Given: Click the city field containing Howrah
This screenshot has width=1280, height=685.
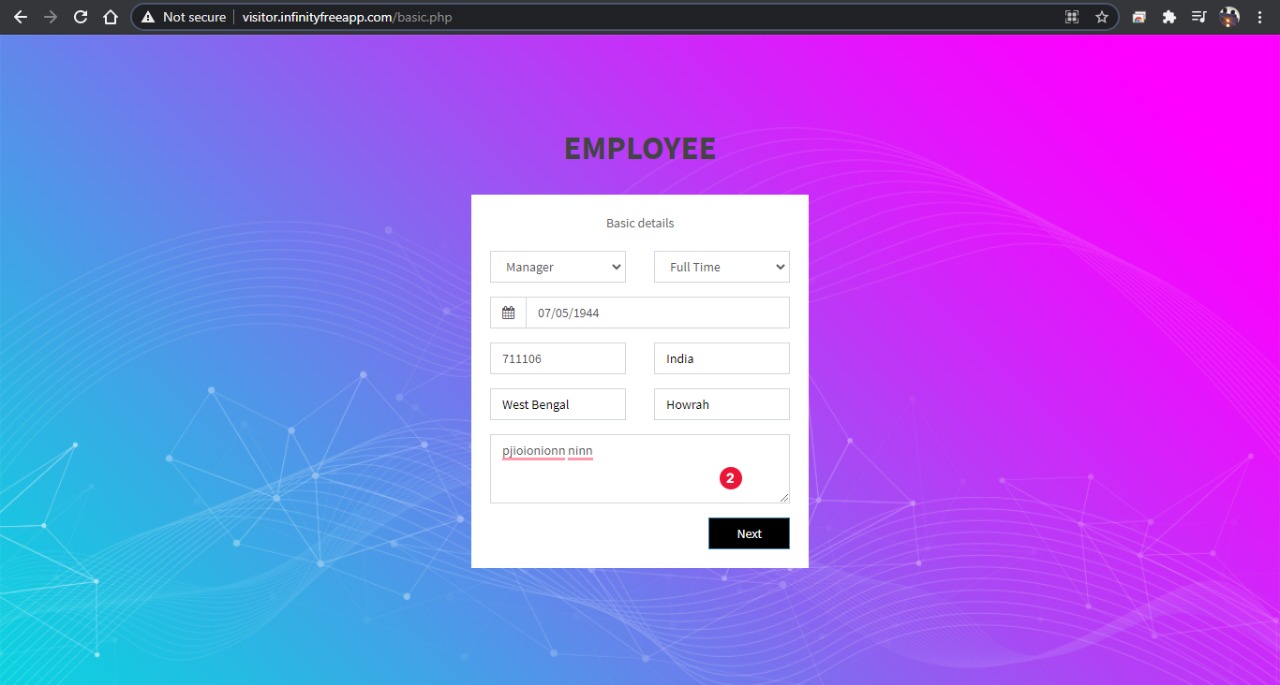Looking at the screenshot, I should click(722, 404).
